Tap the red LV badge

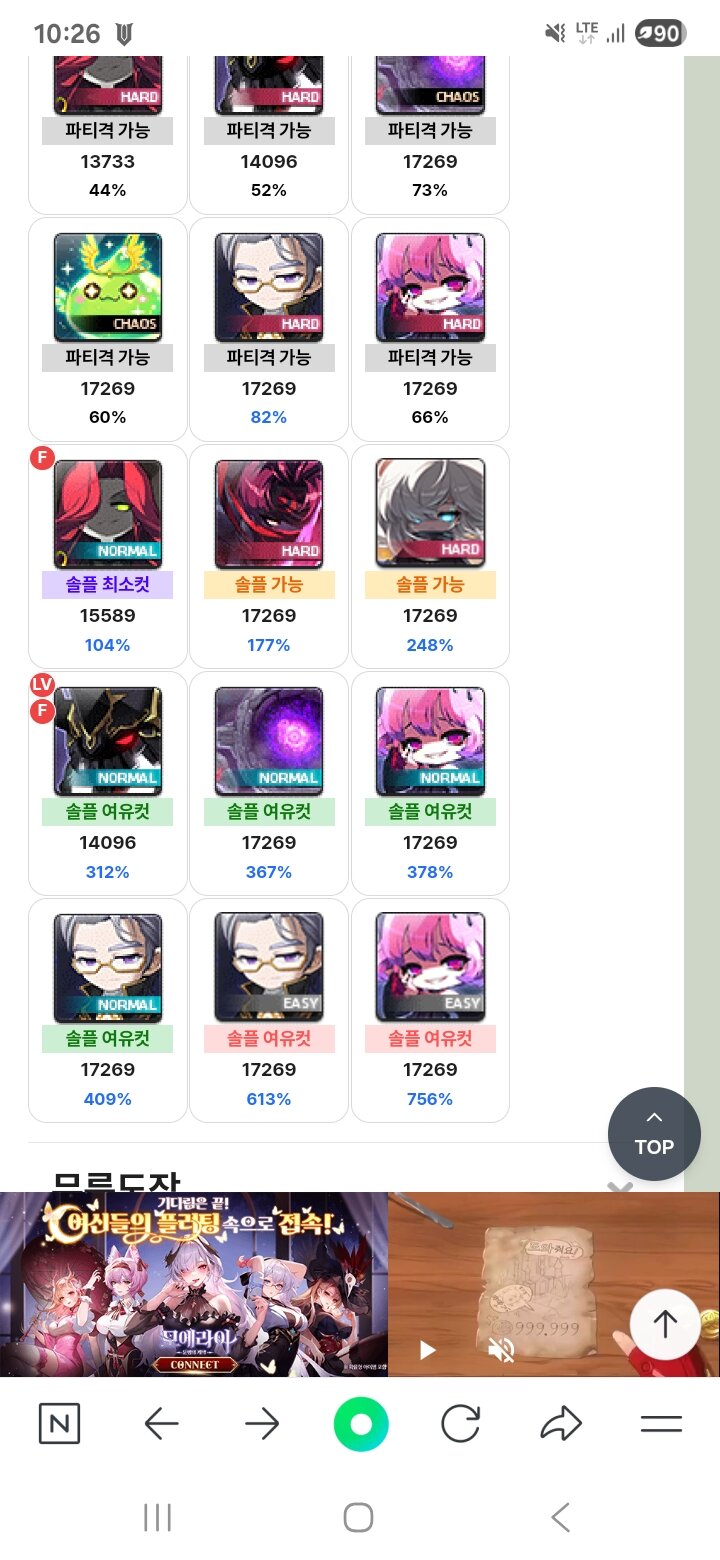[x=42, y=685]
